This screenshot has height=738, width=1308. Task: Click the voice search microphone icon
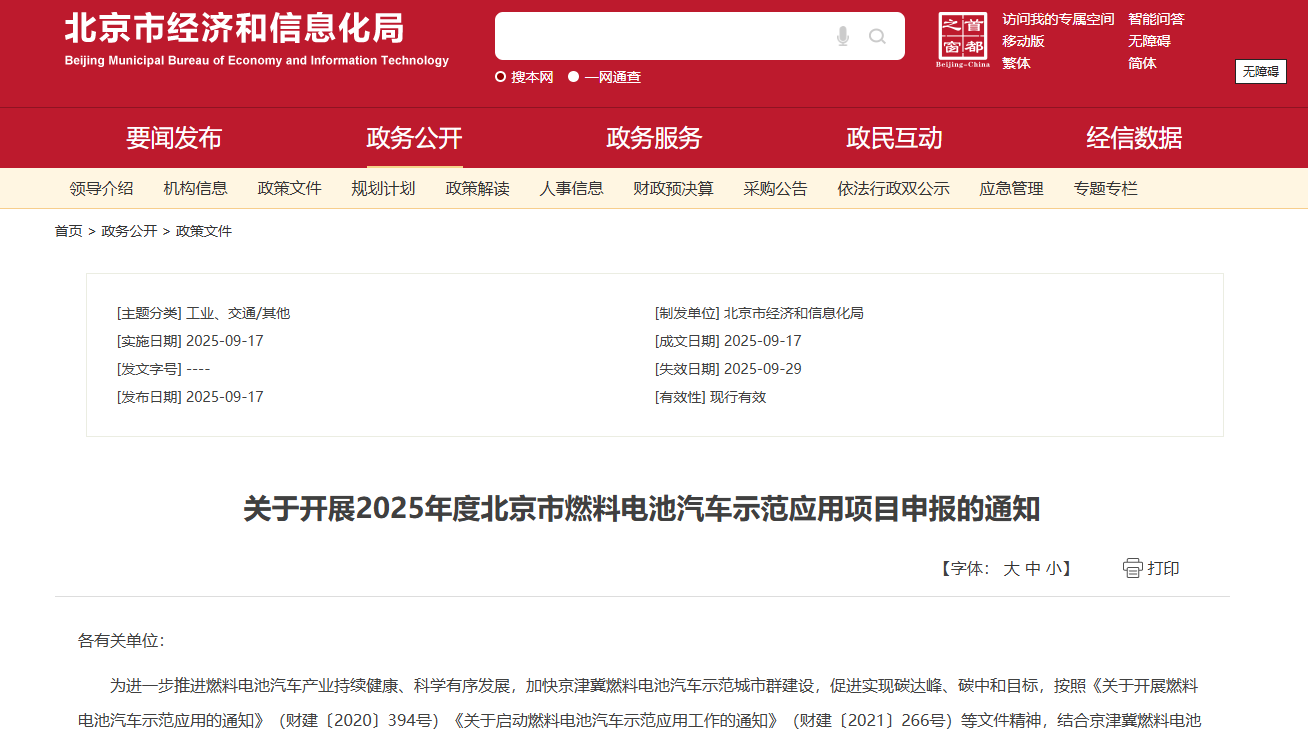pyautogui.click(x=841, y=36)
